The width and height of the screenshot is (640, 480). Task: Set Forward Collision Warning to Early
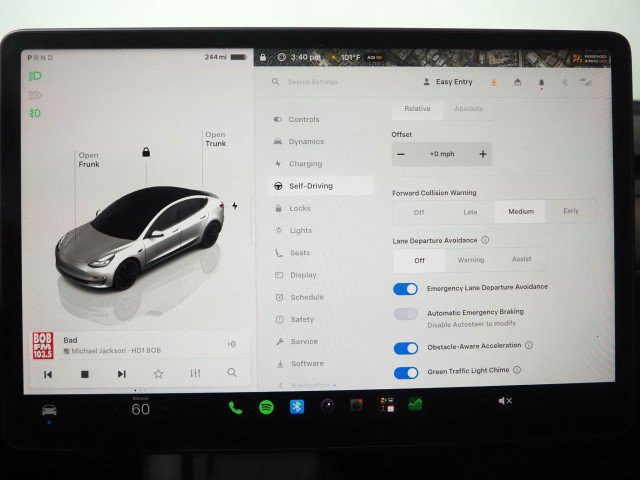pyautogui.click(x=571, y=211)
